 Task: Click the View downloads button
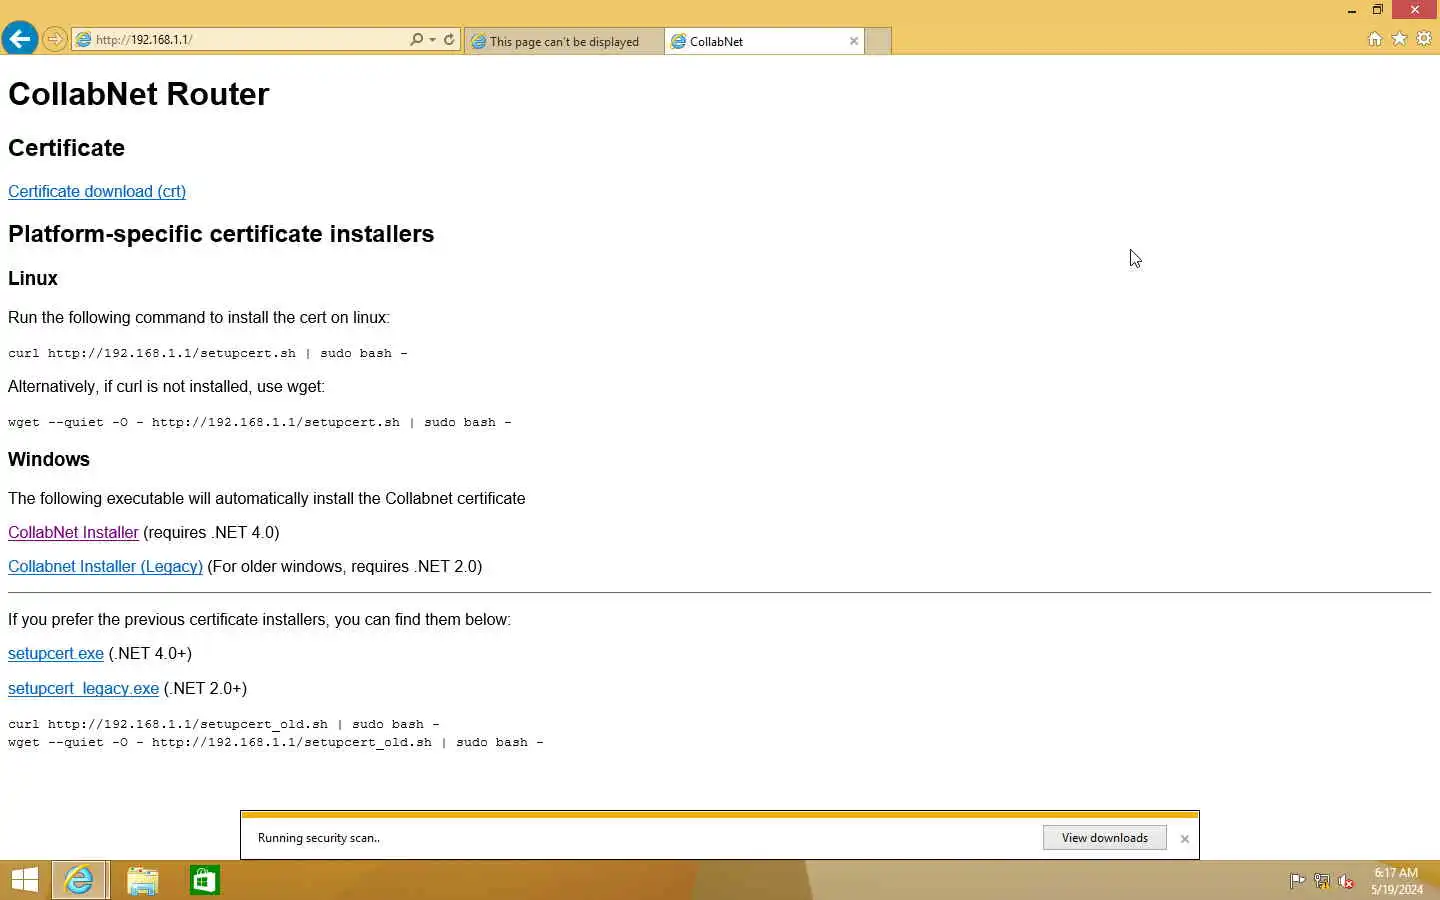pyautogui.click(x=1105, y=838)
